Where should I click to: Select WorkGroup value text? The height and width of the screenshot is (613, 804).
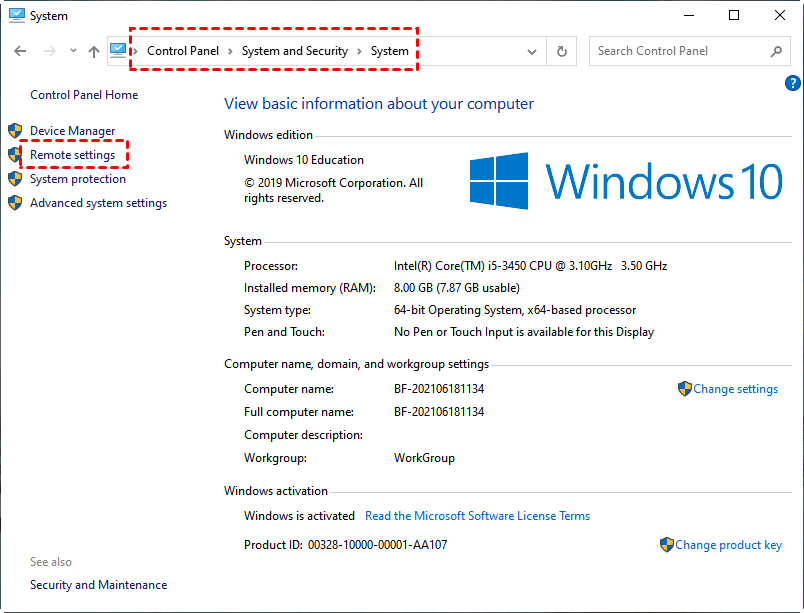pos(424,458)
